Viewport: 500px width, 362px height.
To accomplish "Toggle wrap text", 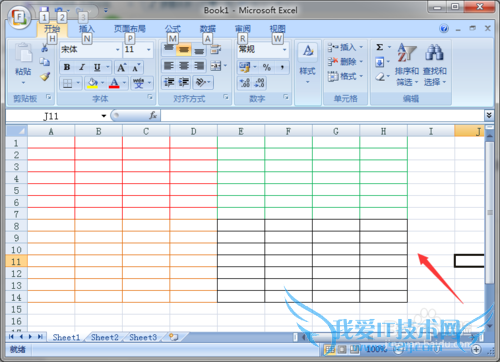I will pyautogui.click(x=216, y=50).
